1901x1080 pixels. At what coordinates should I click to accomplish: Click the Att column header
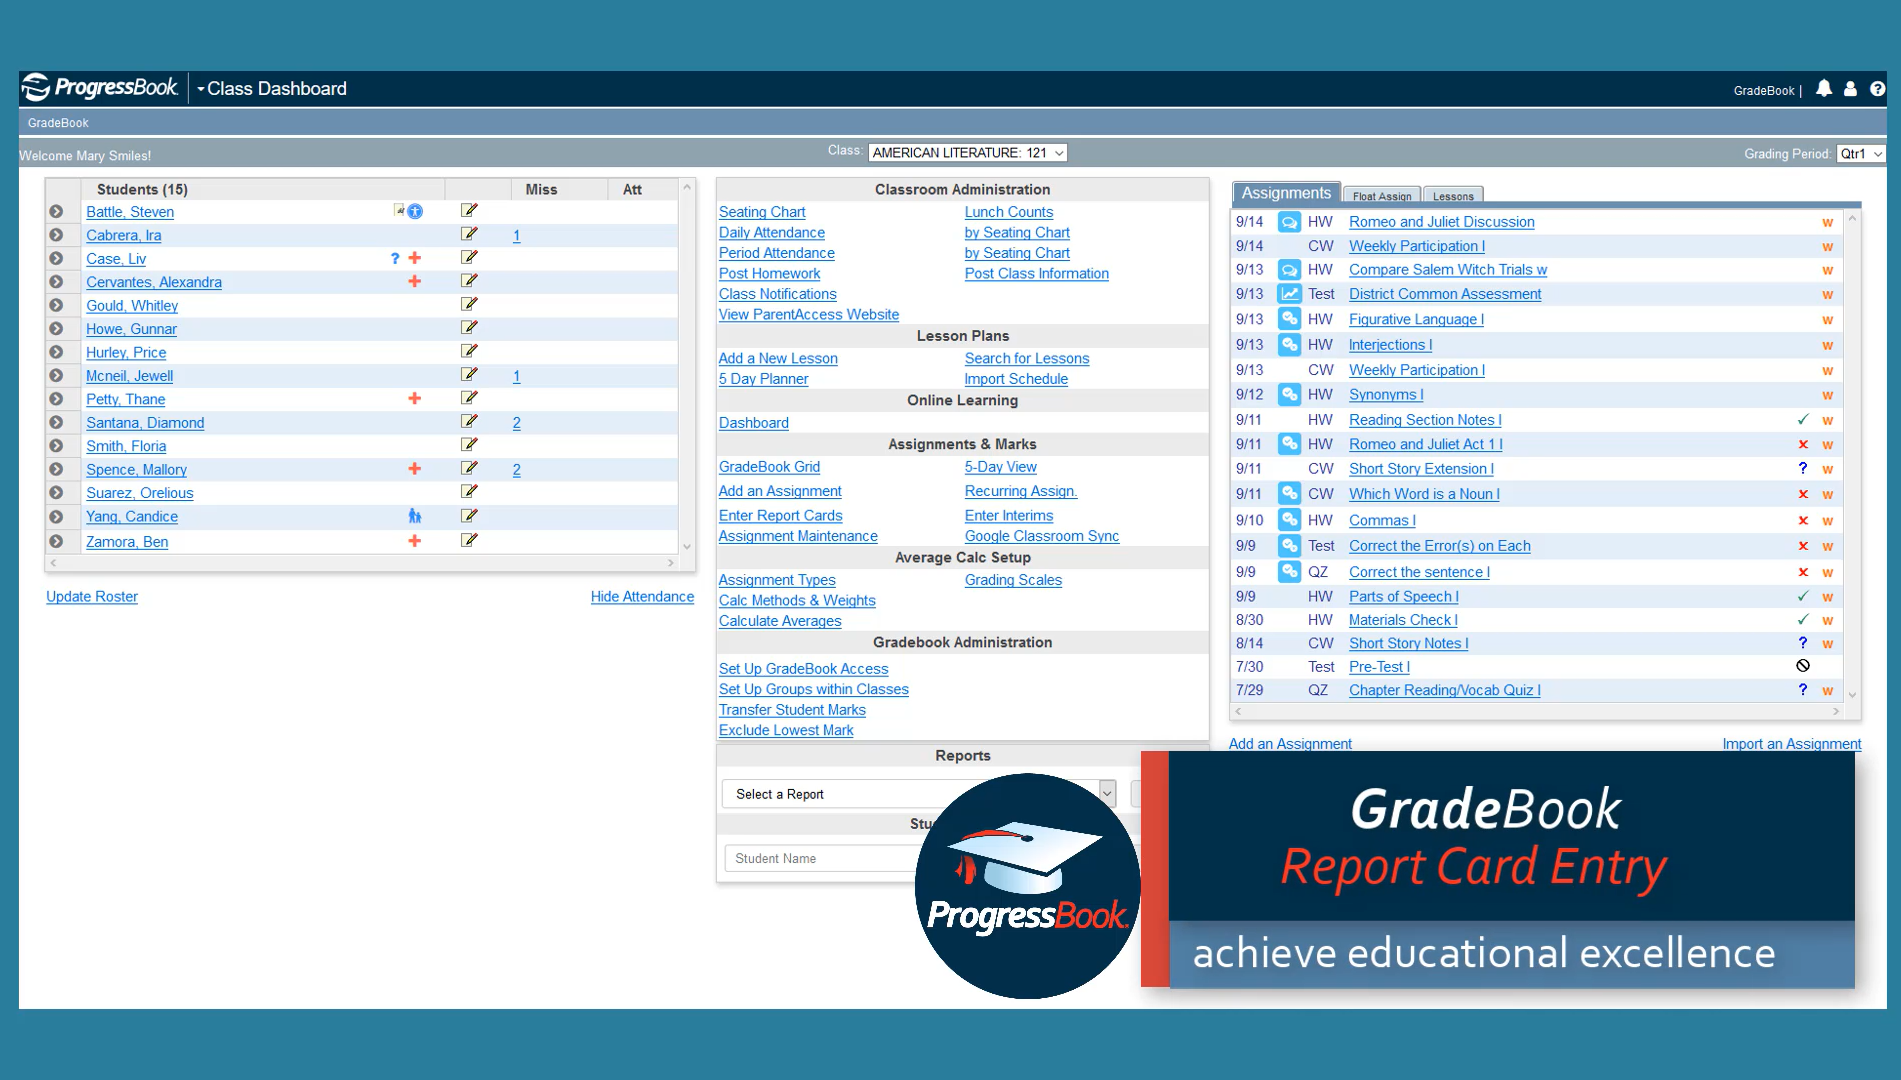click(632, 190)
